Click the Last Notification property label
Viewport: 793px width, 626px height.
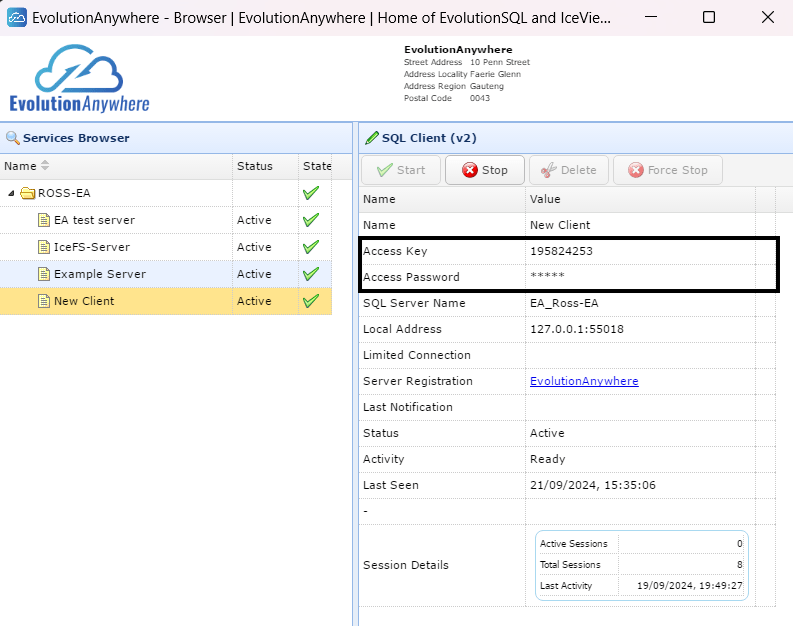tap(408, 407)
